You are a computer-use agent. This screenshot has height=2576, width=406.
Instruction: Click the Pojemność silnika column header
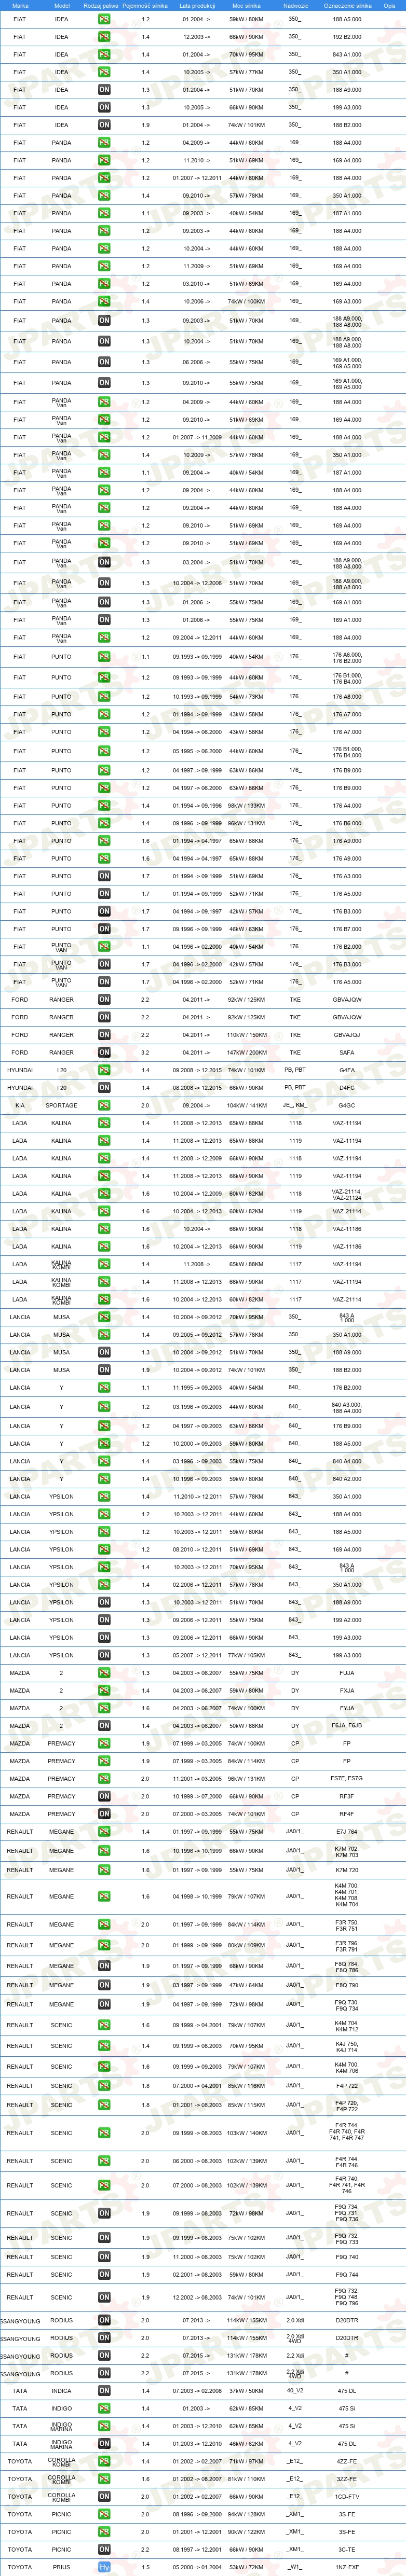pos(145,5)
